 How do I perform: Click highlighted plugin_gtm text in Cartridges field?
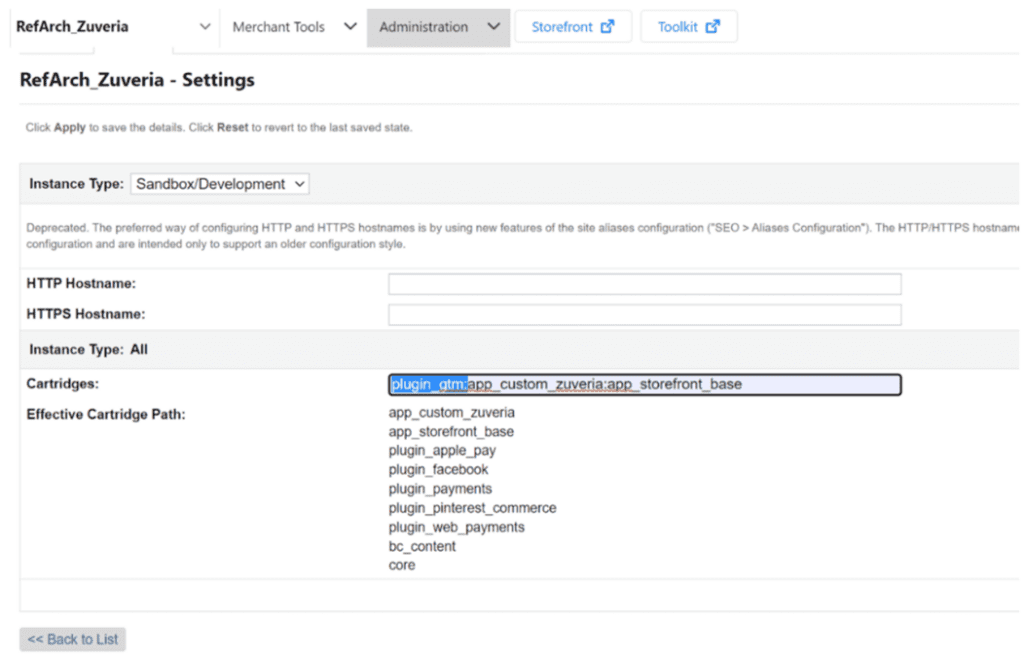pyautogui.click(x=428, y=384)
